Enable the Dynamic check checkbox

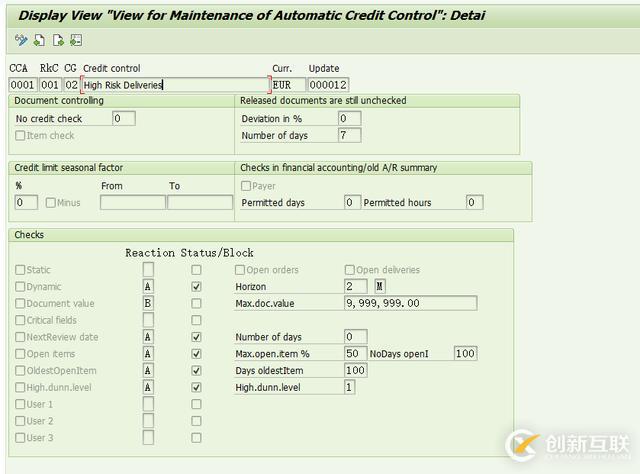click(20, 287)
